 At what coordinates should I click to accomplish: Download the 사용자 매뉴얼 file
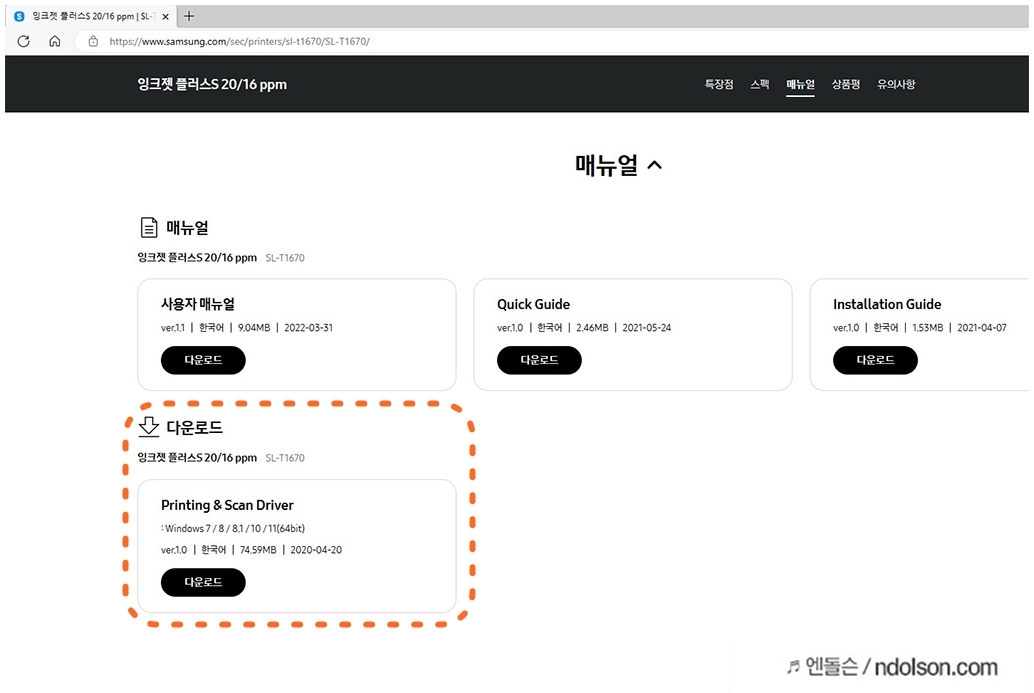[203, 360]
